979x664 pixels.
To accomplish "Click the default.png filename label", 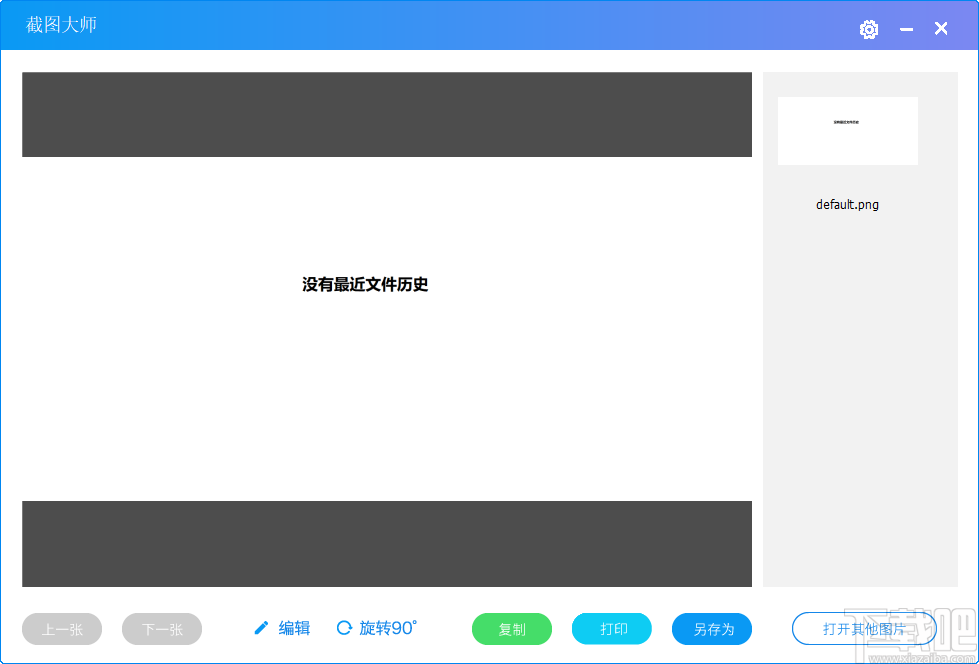I will [847, 204].
